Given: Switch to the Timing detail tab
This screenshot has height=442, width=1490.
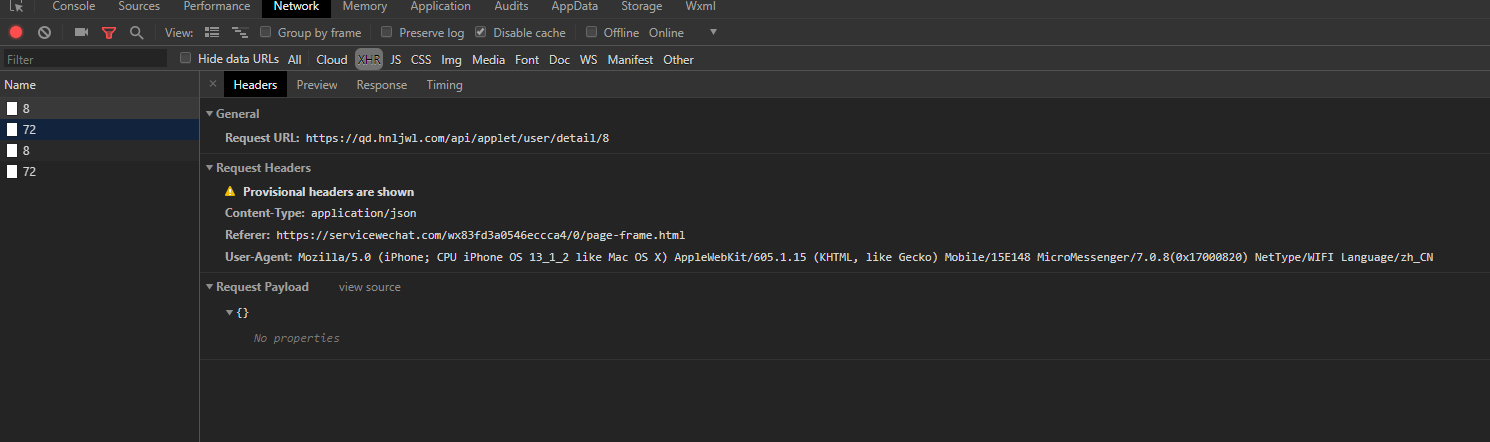Looking at the screenshot, I should coord(445,85).
